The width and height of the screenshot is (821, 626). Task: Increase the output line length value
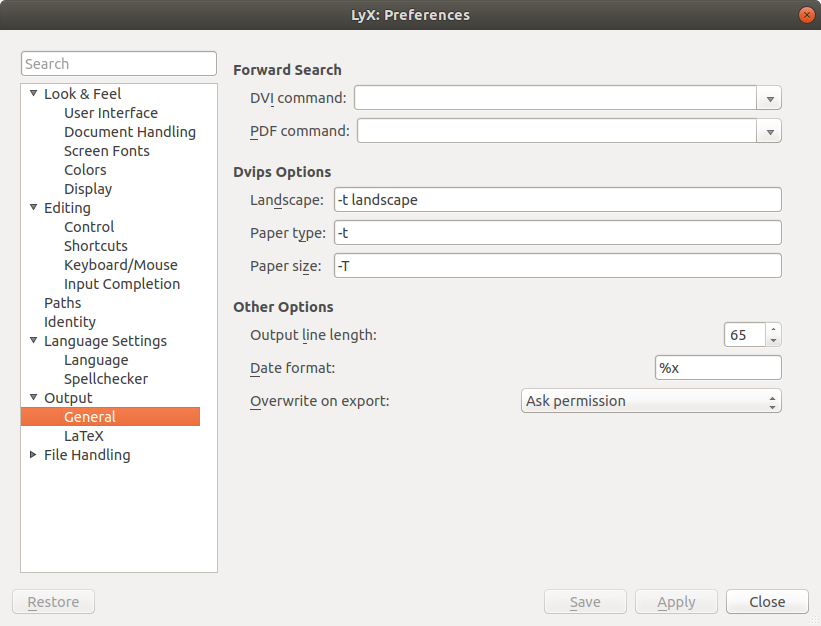click(773, 329)
